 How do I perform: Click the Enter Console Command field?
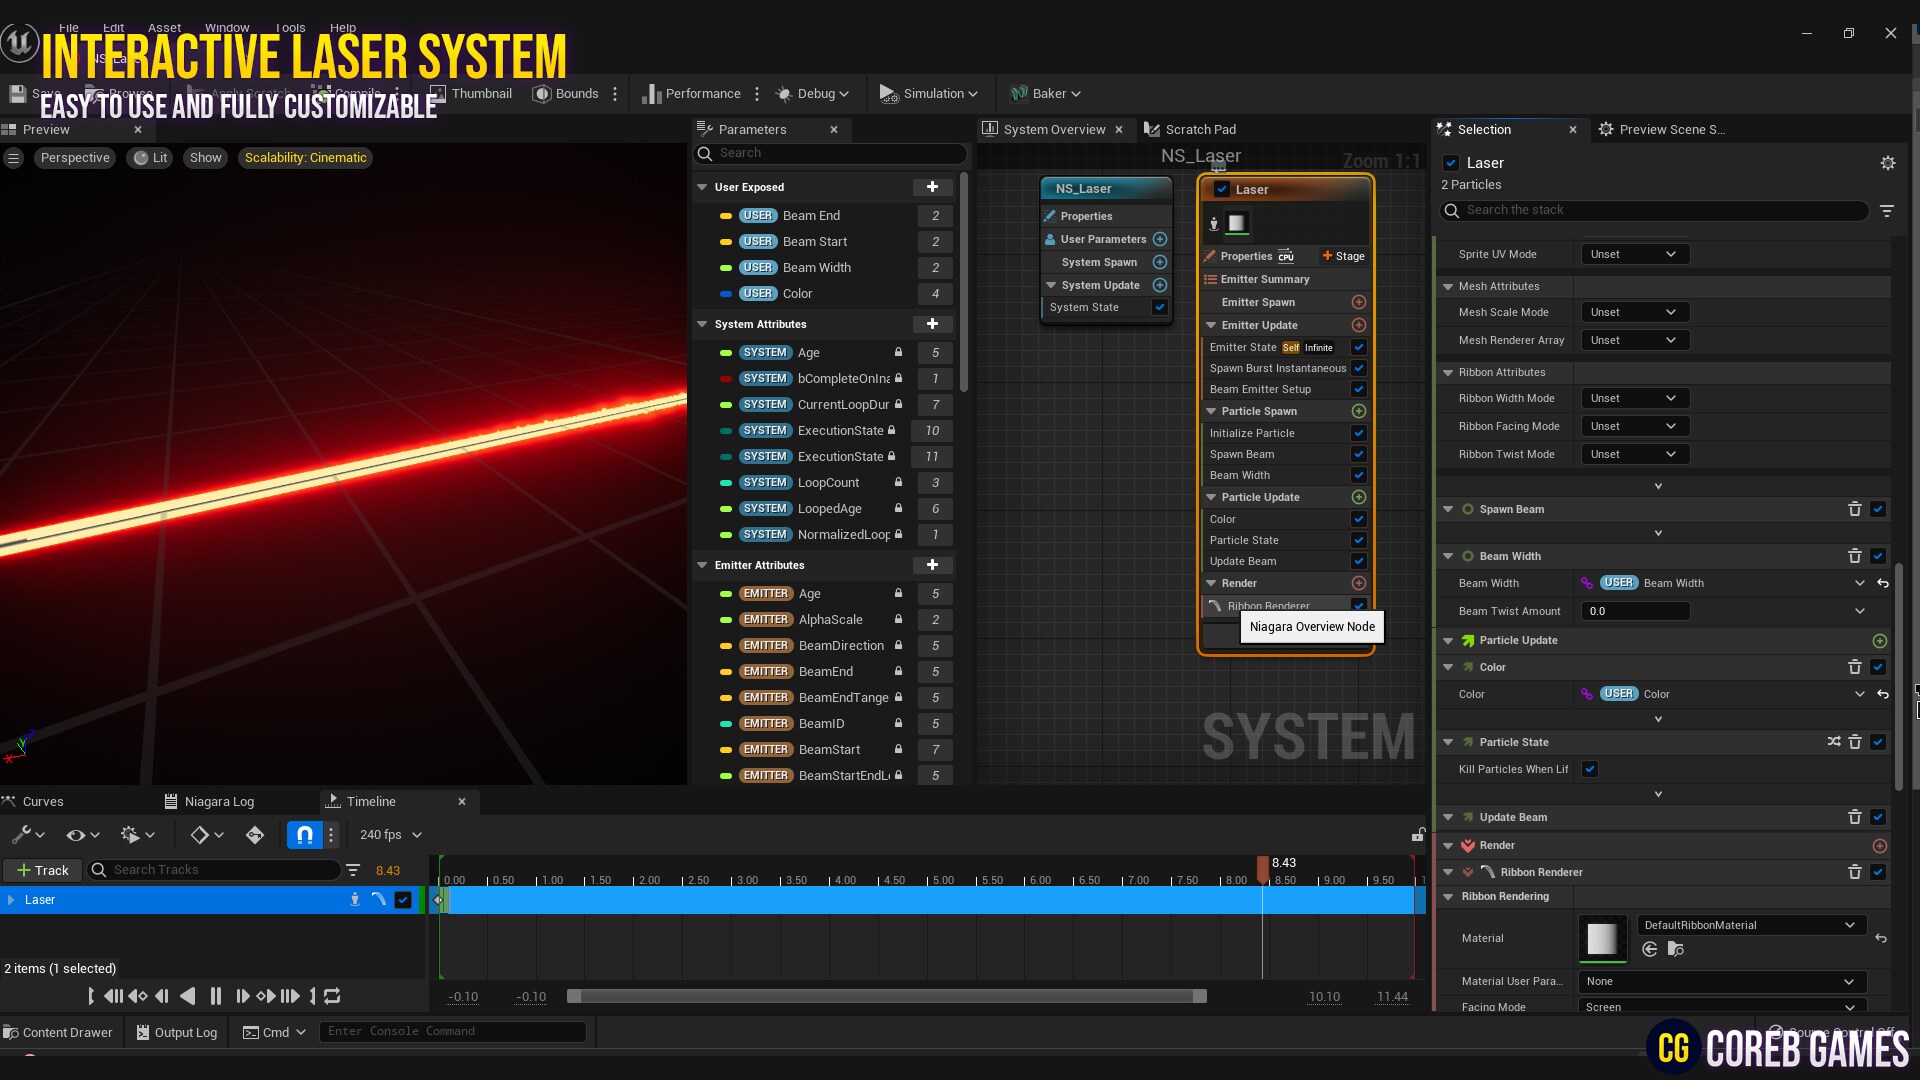452,1031
